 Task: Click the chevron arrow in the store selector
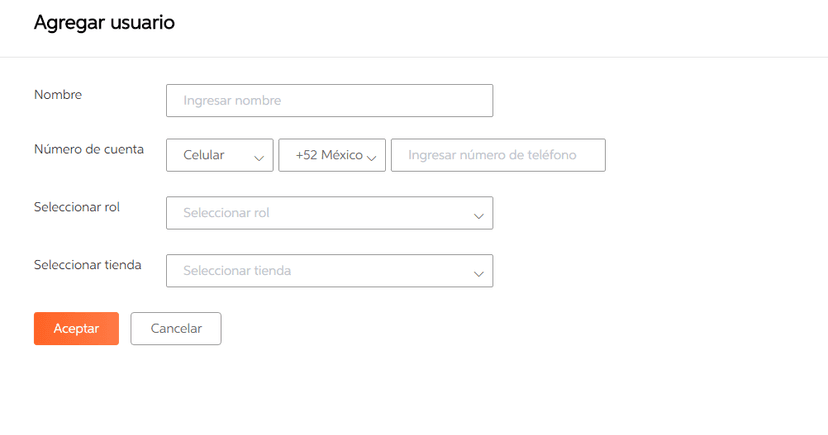(x=478, y=273)
